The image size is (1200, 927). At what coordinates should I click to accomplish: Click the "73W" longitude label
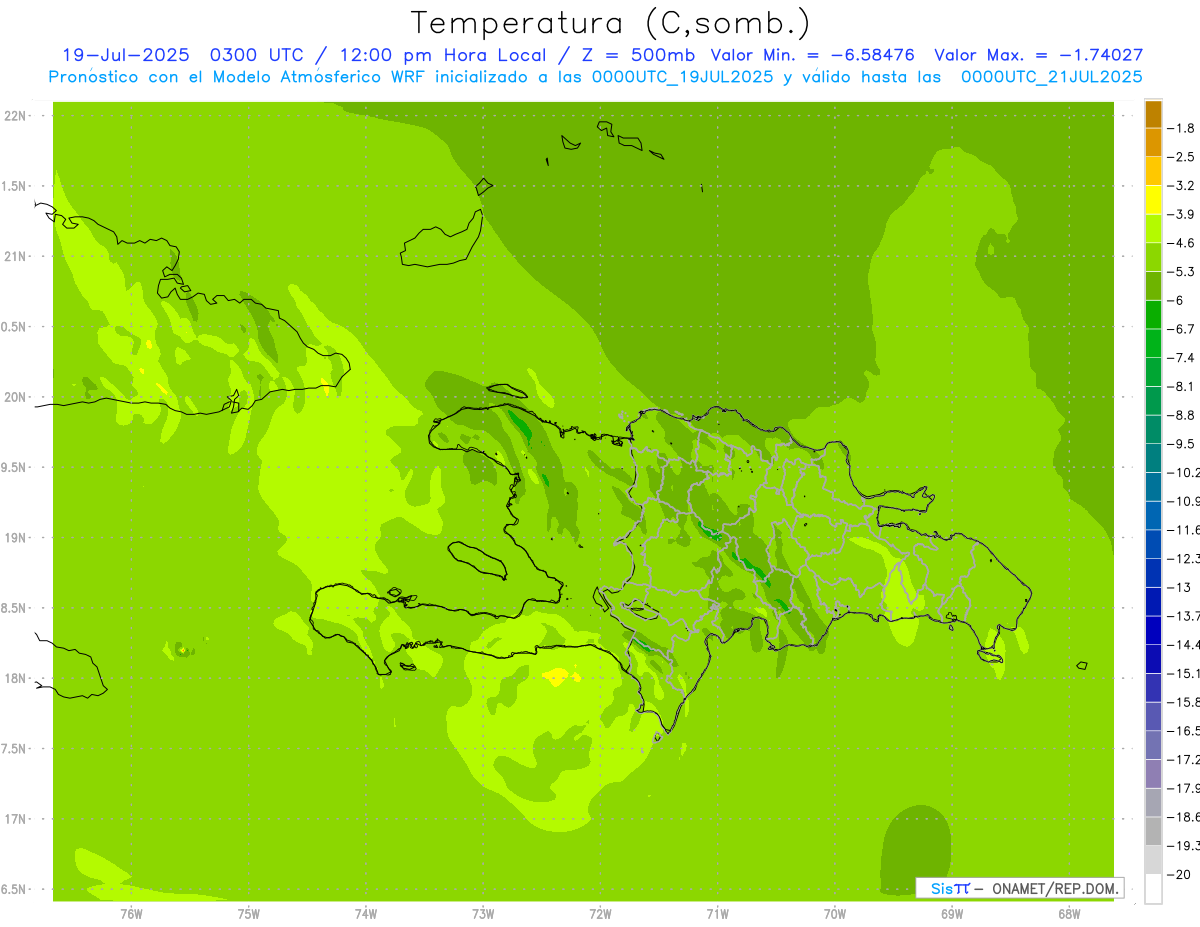tap(483, 914)
